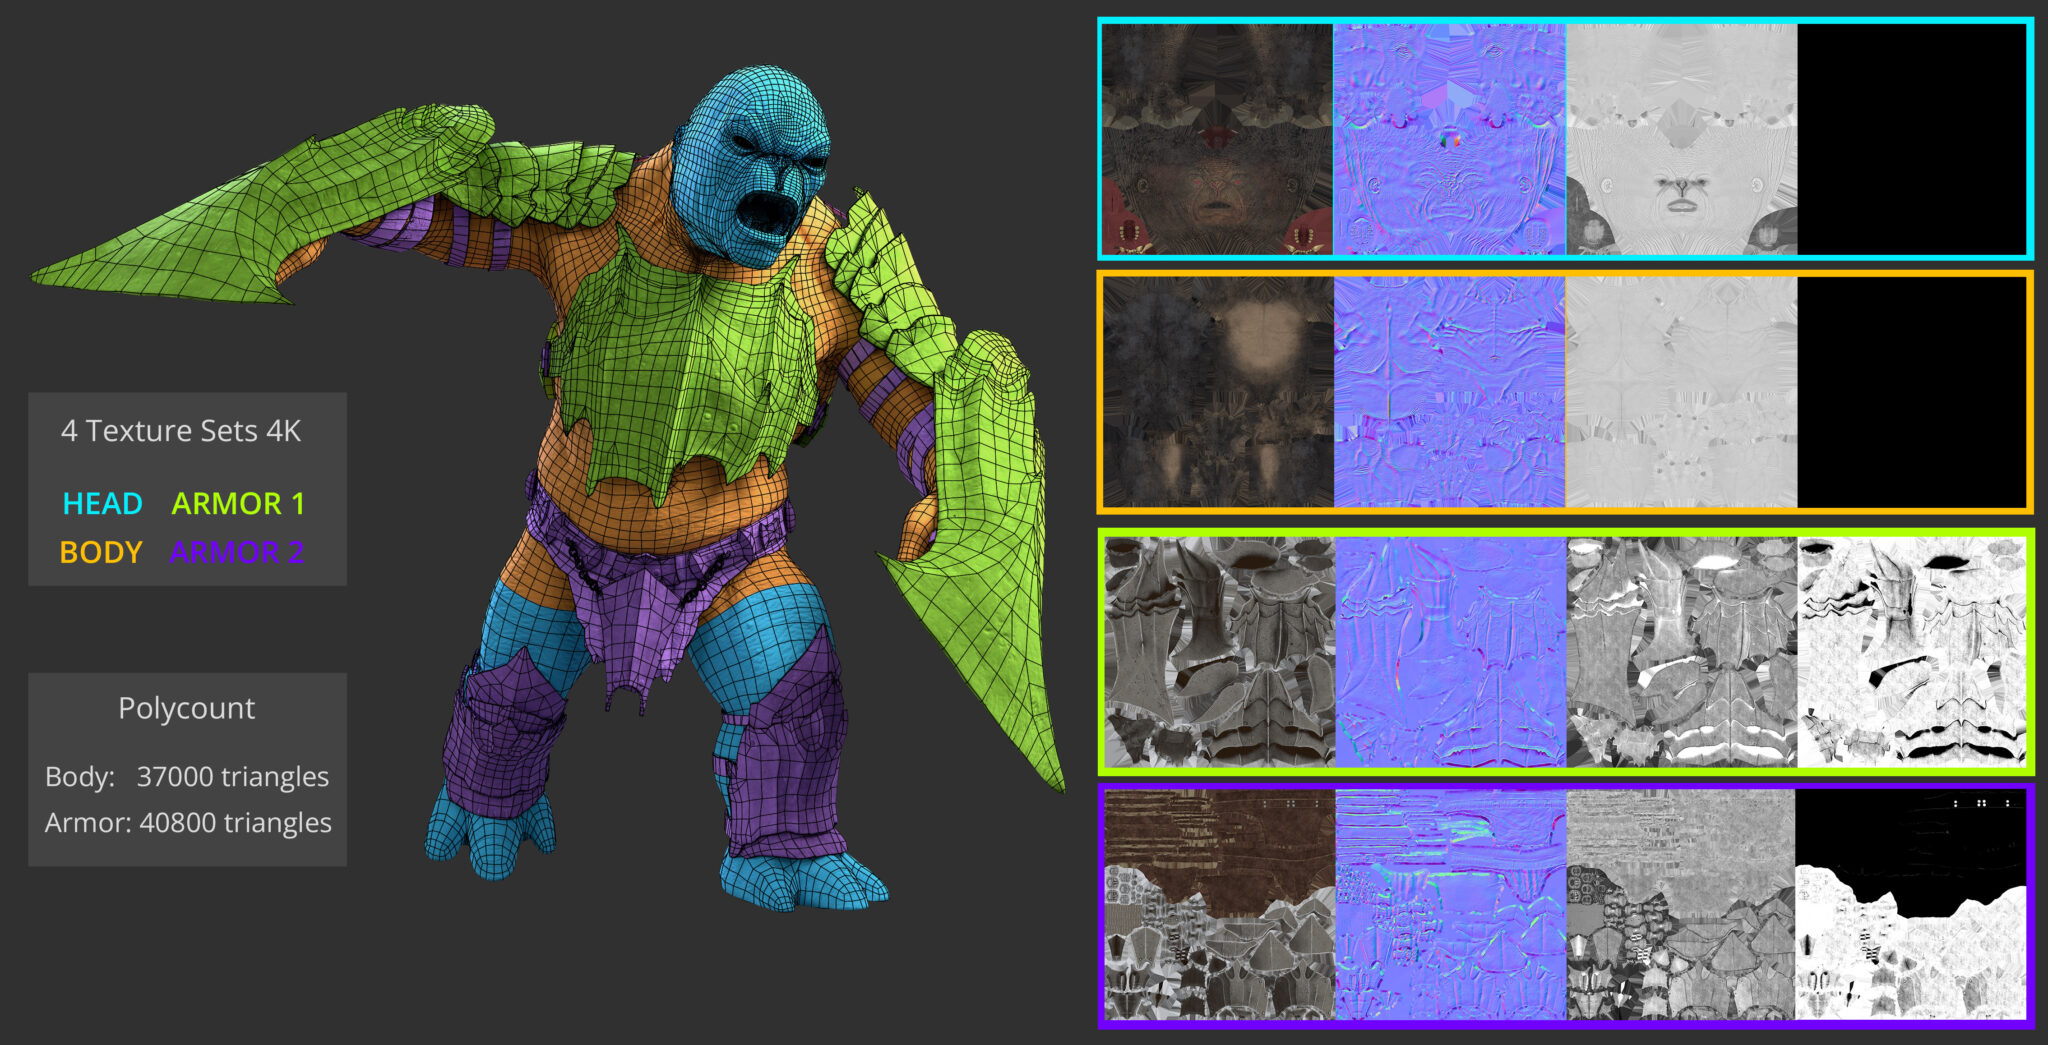Click the green chest armor on the model
The height and width of the screenshot is (1045, 2048).
[x=680, y=380]
